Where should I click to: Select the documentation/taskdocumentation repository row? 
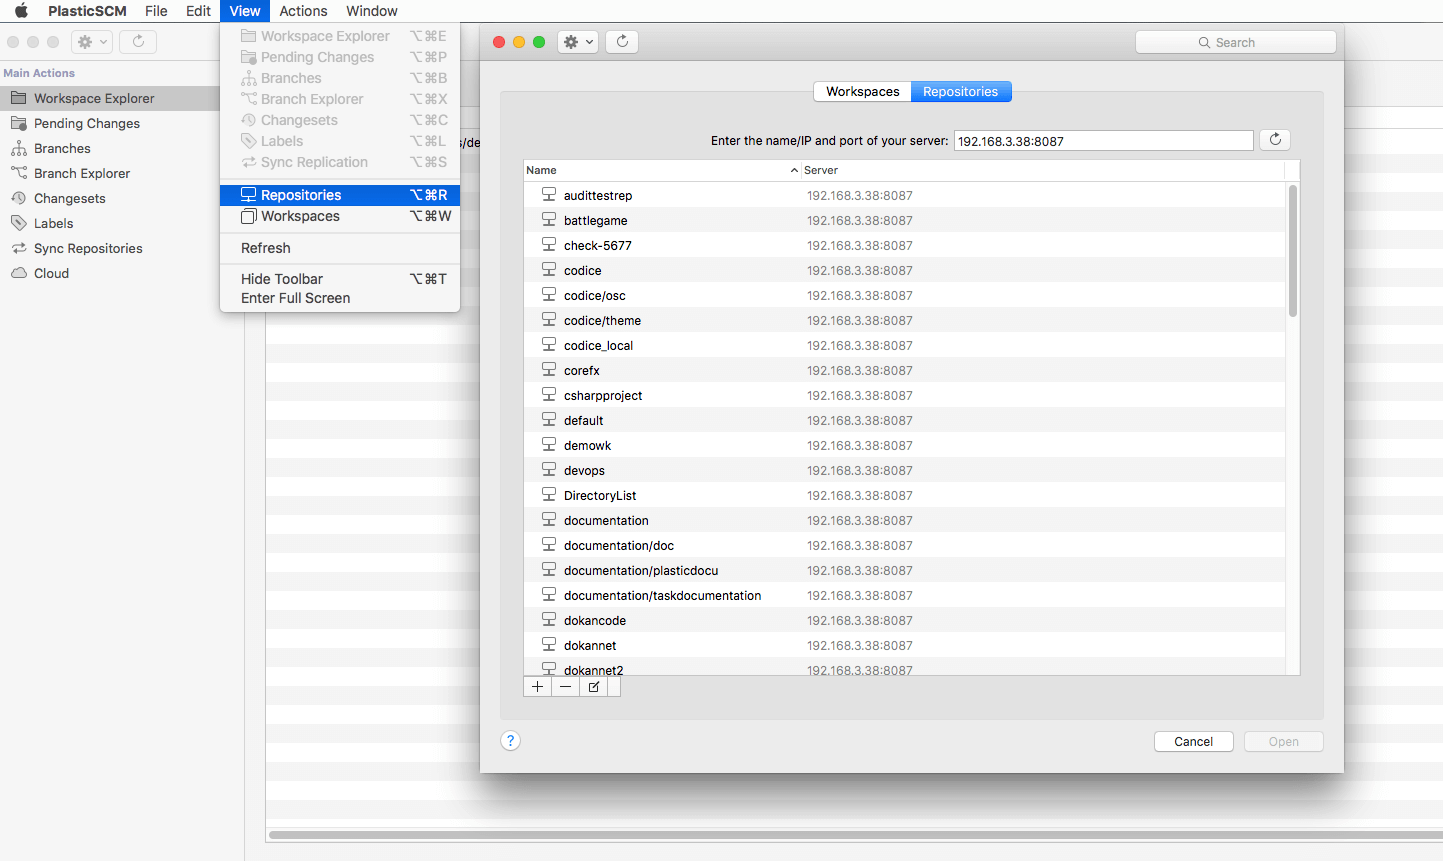[904, 595]
